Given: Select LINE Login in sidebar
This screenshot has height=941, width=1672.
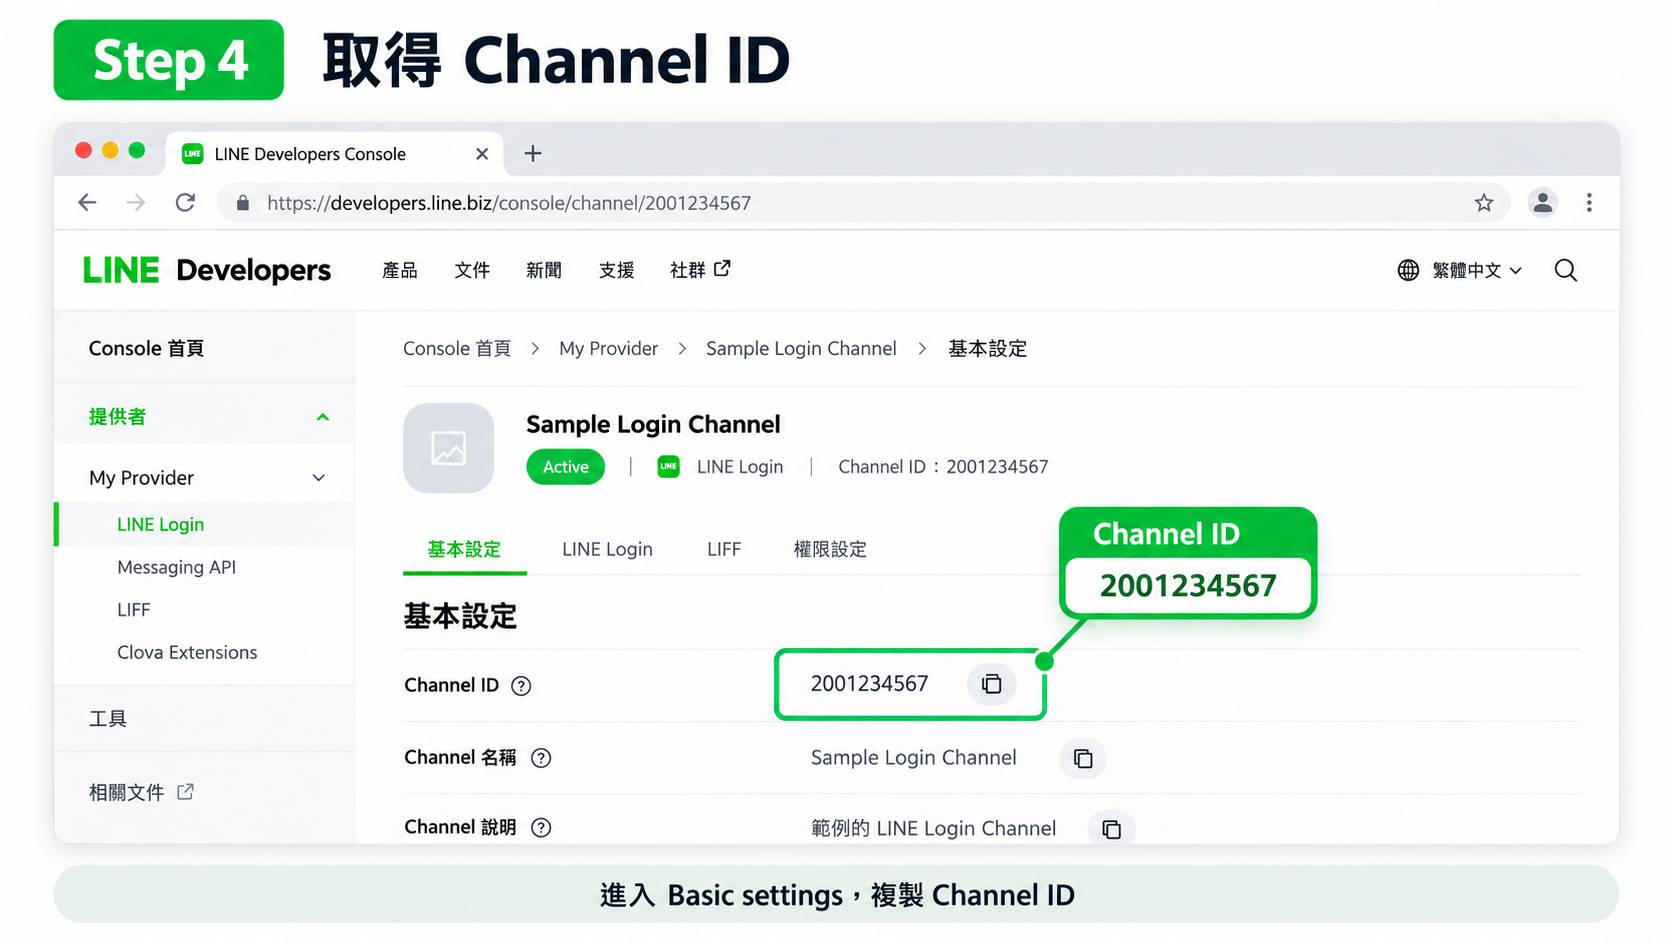Looking at the screenshot, I should click(160, 525).
